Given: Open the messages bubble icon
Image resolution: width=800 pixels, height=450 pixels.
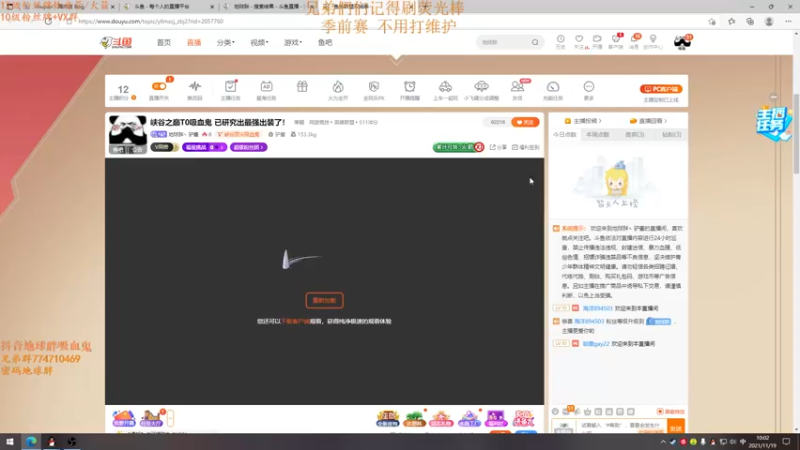Looking at the screenshot, I should coord(634,41).
